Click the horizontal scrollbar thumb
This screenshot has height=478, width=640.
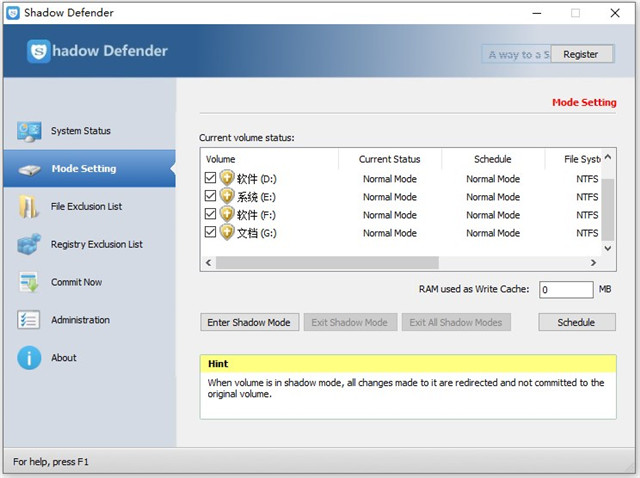tap(327, 262)
